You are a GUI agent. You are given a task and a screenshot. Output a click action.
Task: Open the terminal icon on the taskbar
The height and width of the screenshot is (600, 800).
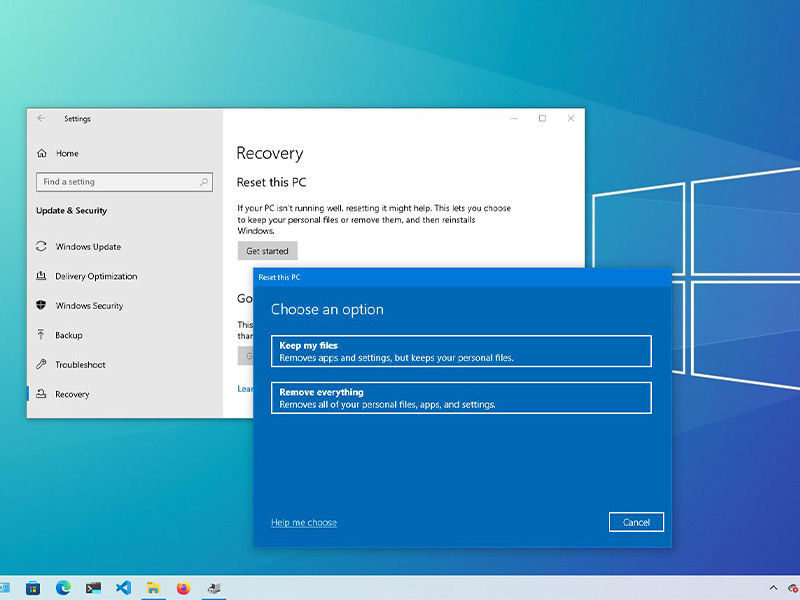click(93, 588)
